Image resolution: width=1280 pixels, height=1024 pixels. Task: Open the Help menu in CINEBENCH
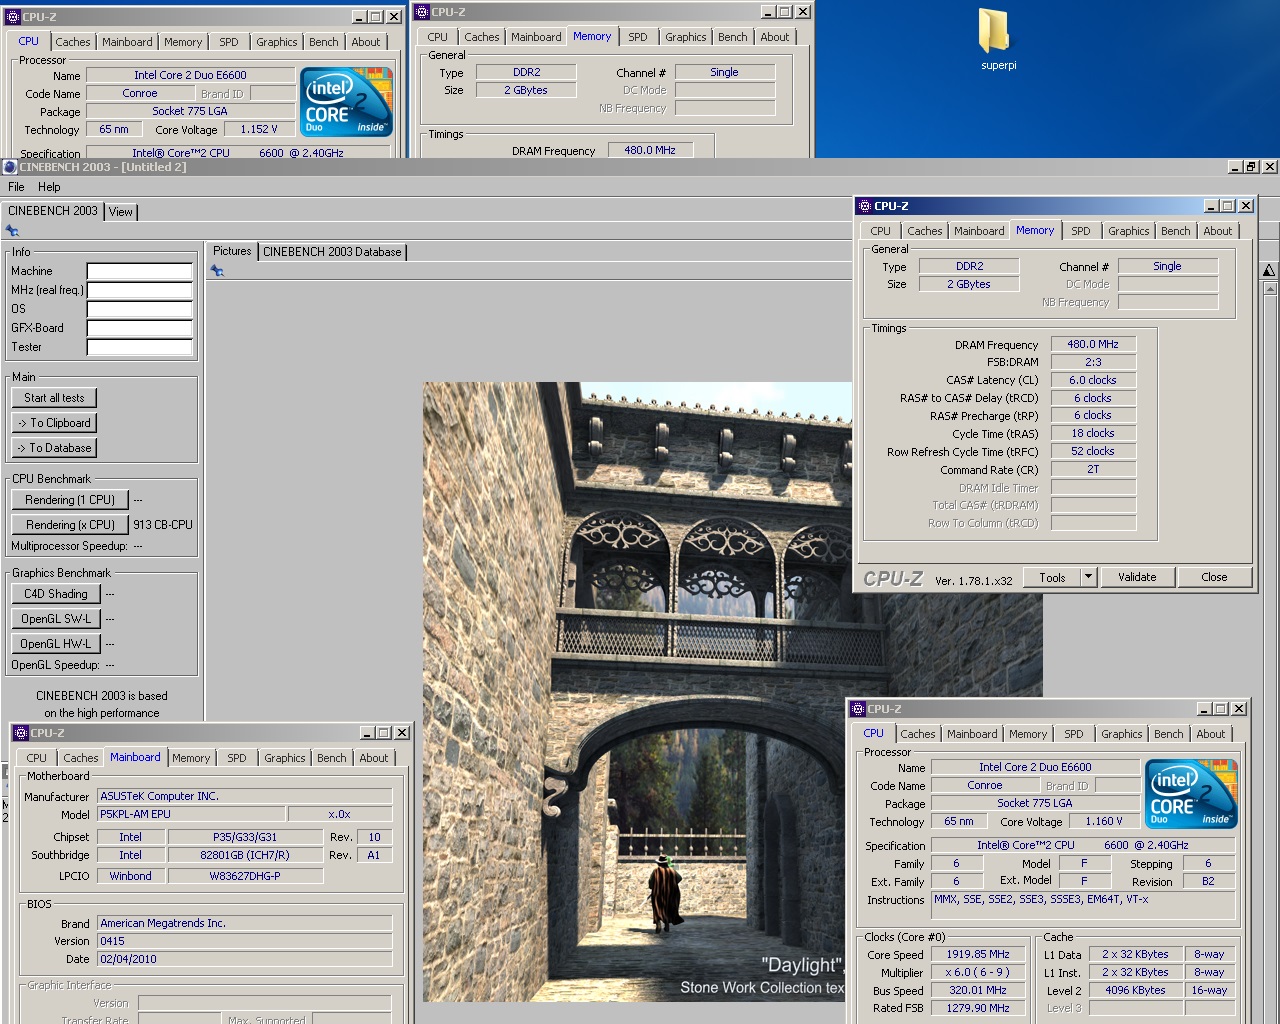[x=49, y=187]
